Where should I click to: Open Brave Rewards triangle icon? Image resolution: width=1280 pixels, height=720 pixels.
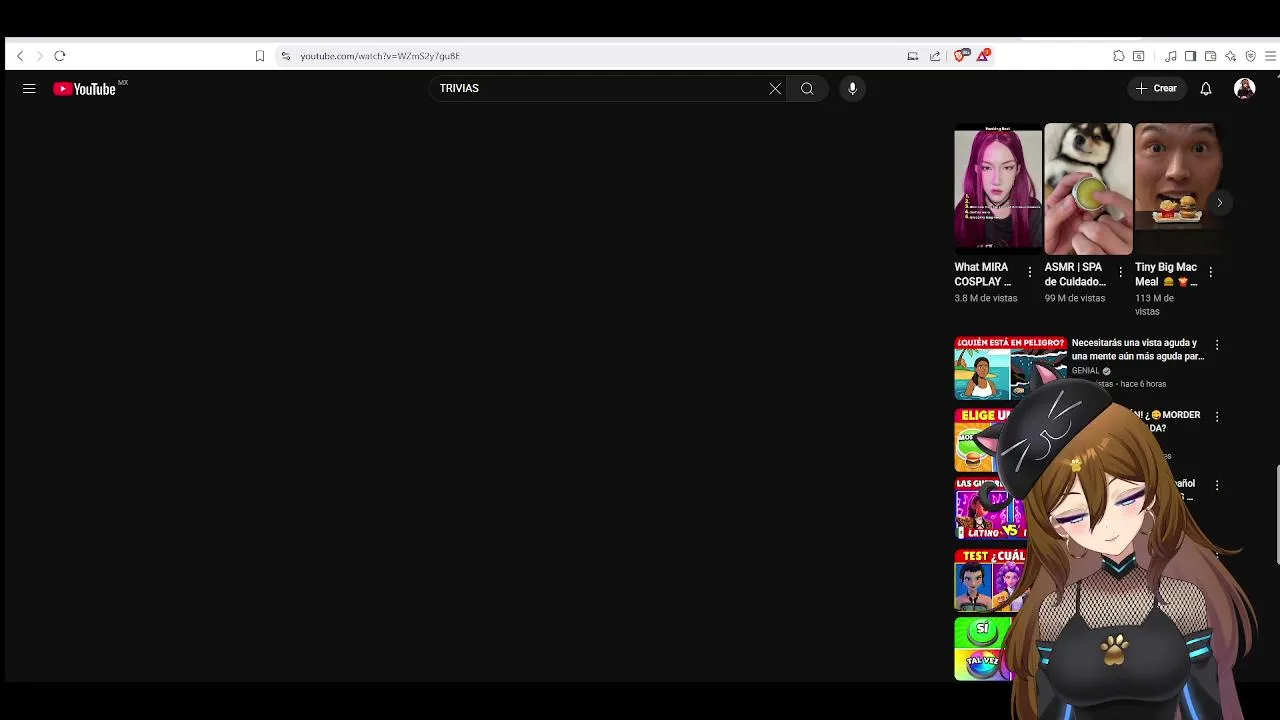point(984,55)
